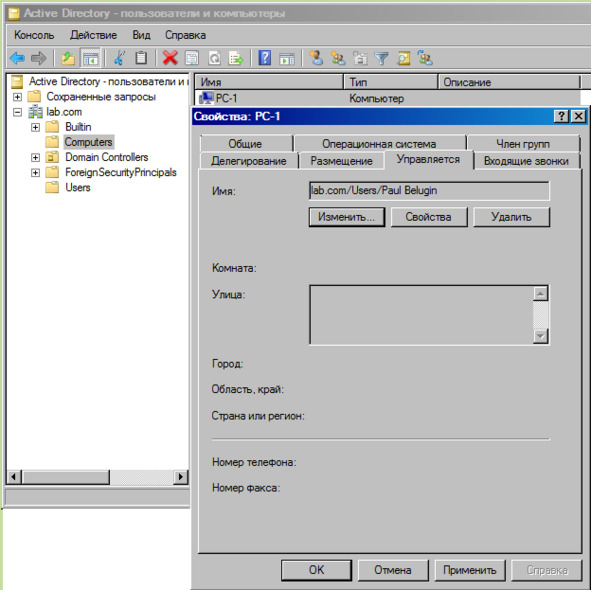Viewport: 591px width, 590px height.
Task: Open Help question mark toolbar icon
Action: coord(265,58)
